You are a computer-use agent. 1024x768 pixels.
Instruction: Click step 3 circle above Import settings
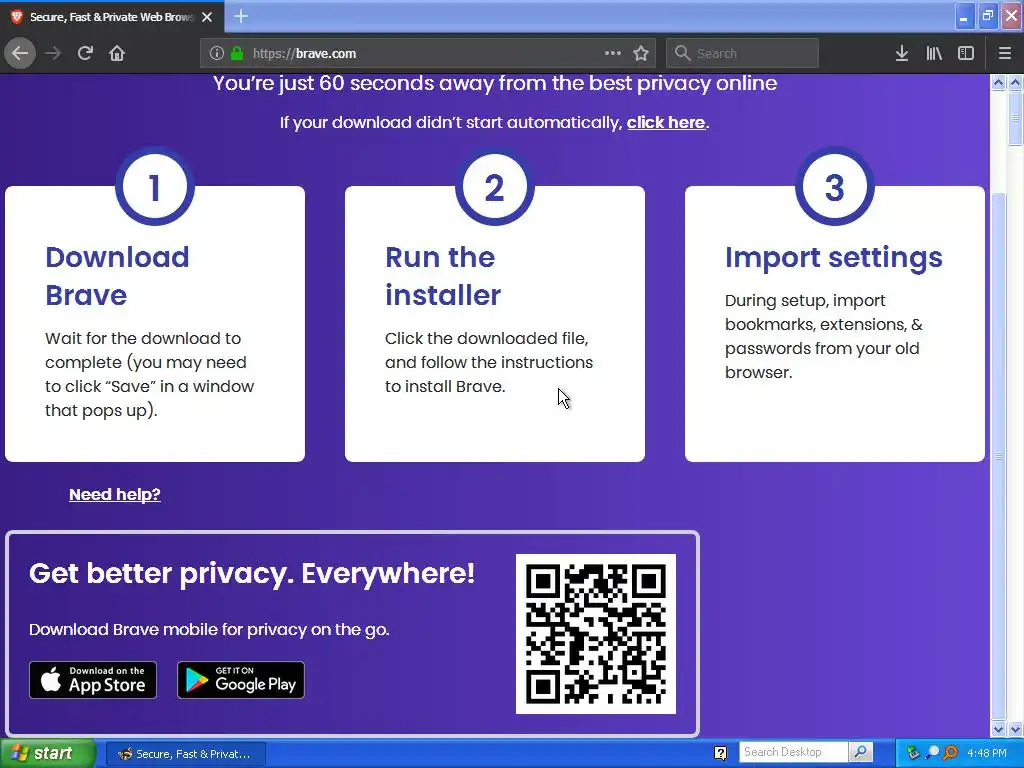click(835, 187)
